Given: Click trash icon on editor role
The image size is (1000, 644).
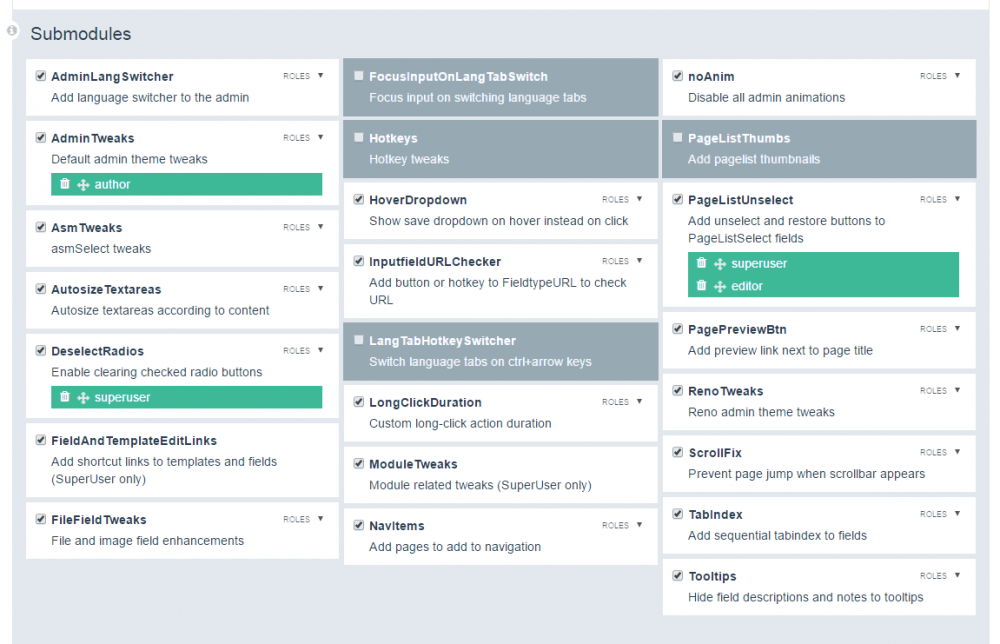Looking at the screenshot, I should pos(701,286).
